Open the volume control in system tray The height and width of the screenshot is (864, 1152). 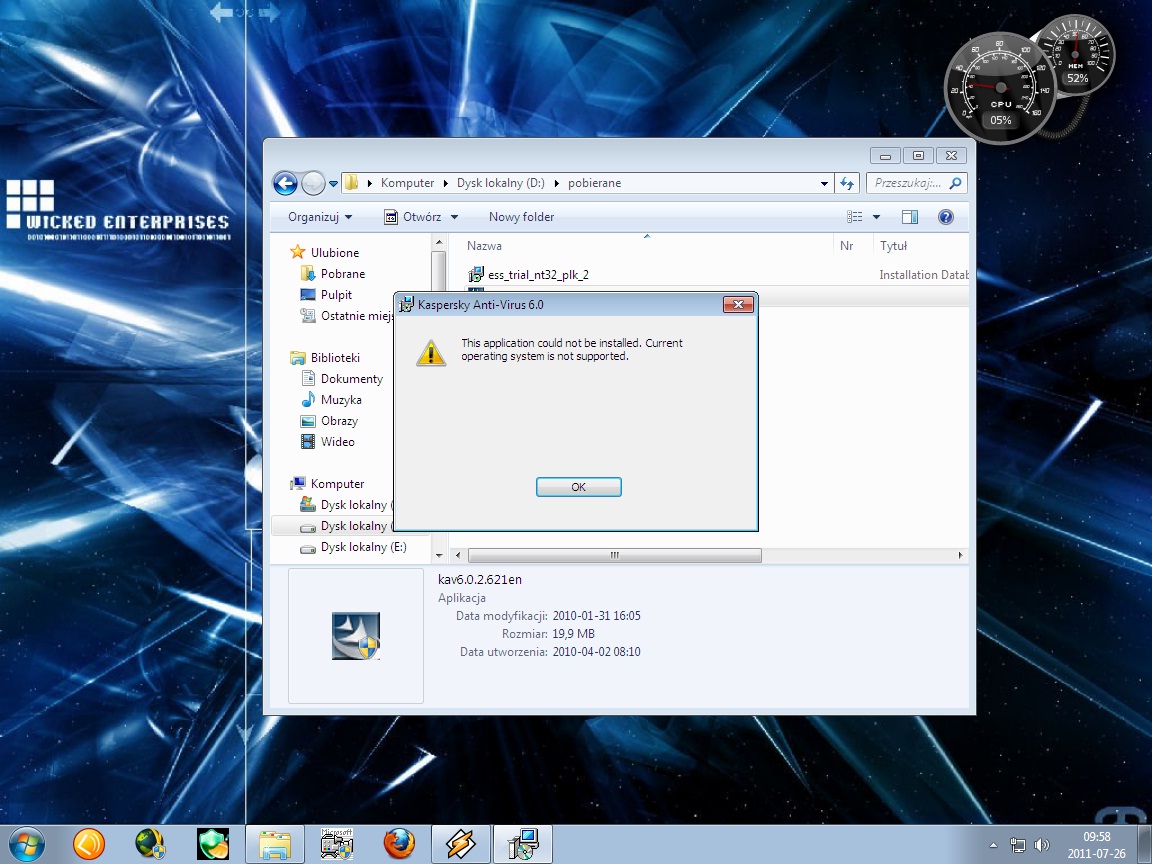(1041, 845)
